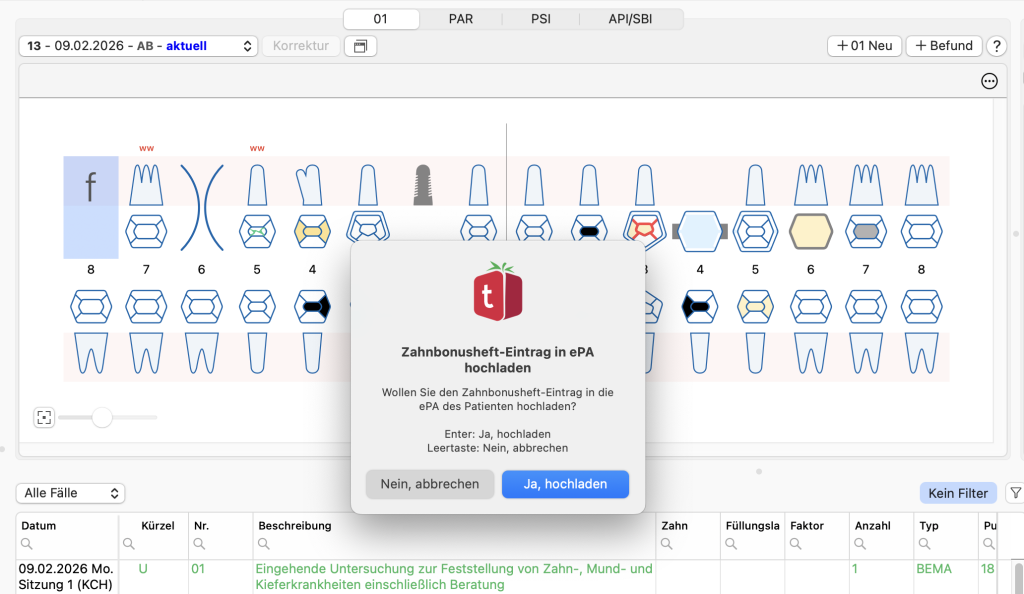The width and height of the screenshot is (1024, 594).
Task: Expand the 'Alle Fälle' dropdown
Action: pyautogui.click(x=70, y=493)
